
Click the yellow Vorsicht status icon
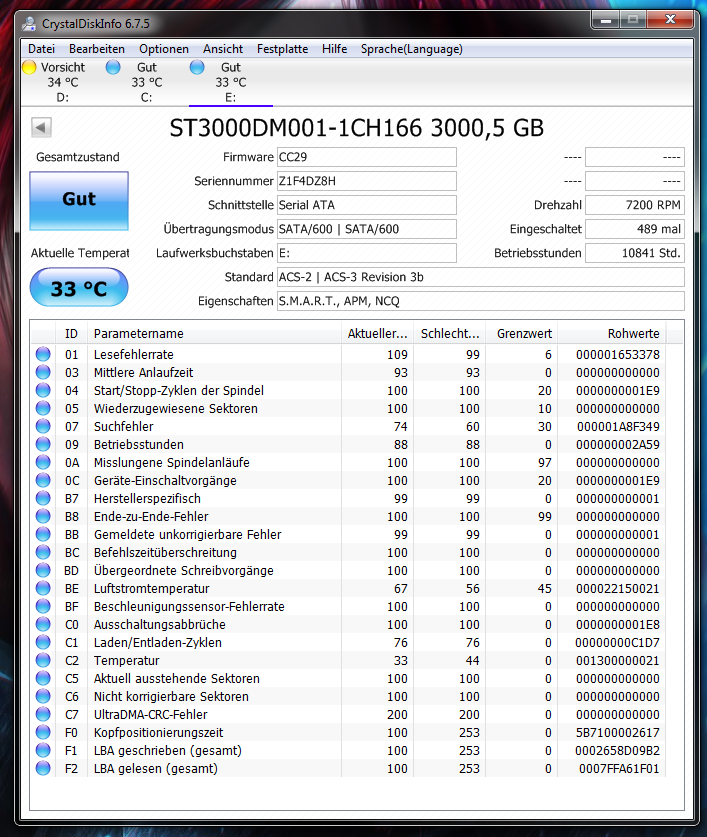pyautogui.click(x=29, y=67)
